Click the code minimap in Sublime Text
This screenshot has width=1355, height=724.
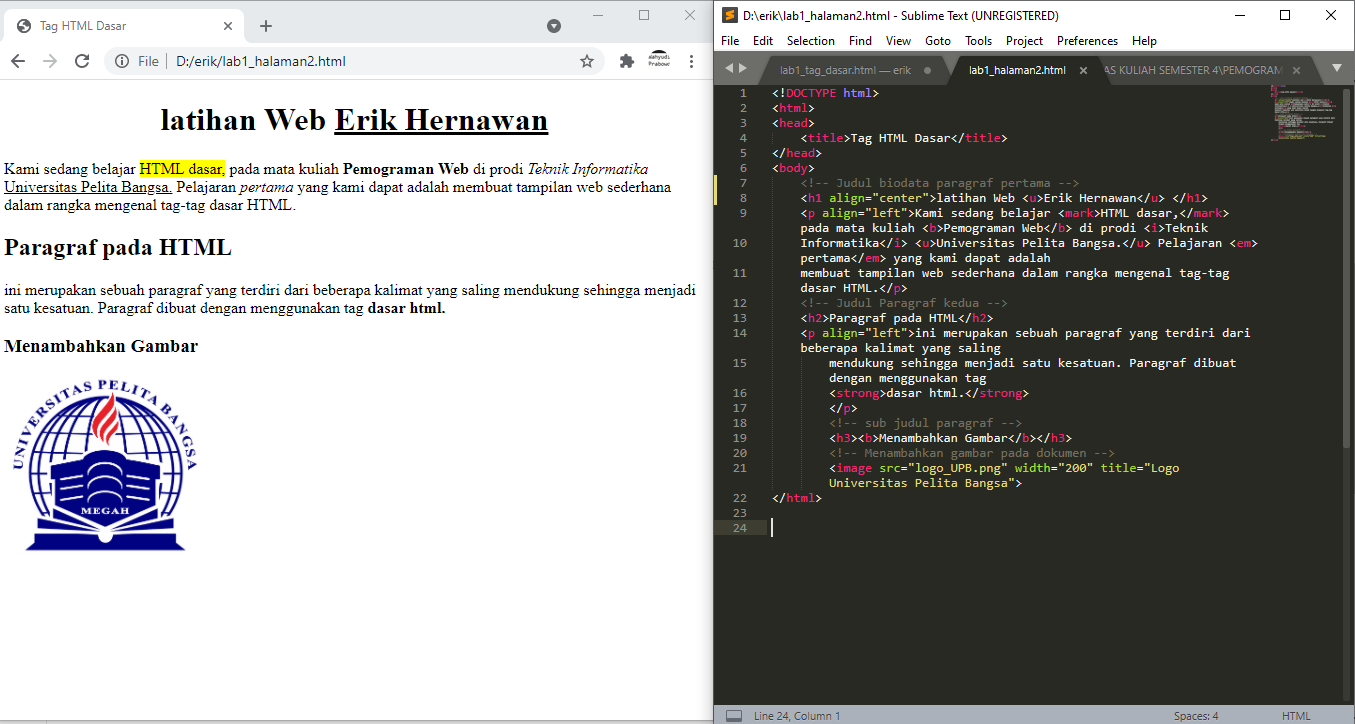(x=1305, y=110)
